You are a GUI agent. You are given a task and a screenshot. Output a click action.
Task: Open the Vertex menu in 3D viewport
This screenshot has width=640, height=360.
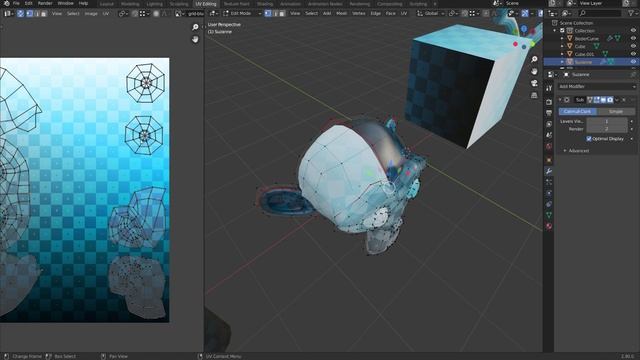(359, 13)
